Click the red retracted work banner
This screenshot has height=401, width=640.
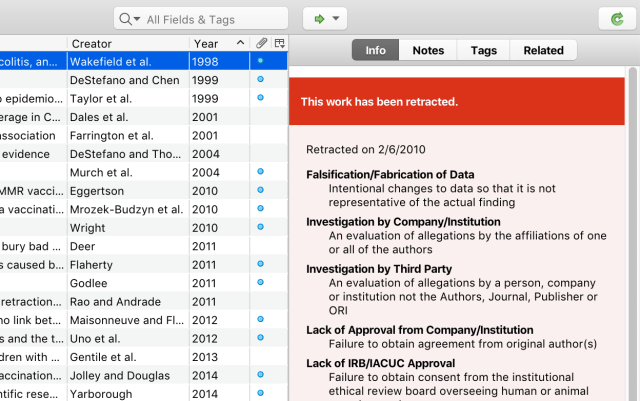click(462, 102)
